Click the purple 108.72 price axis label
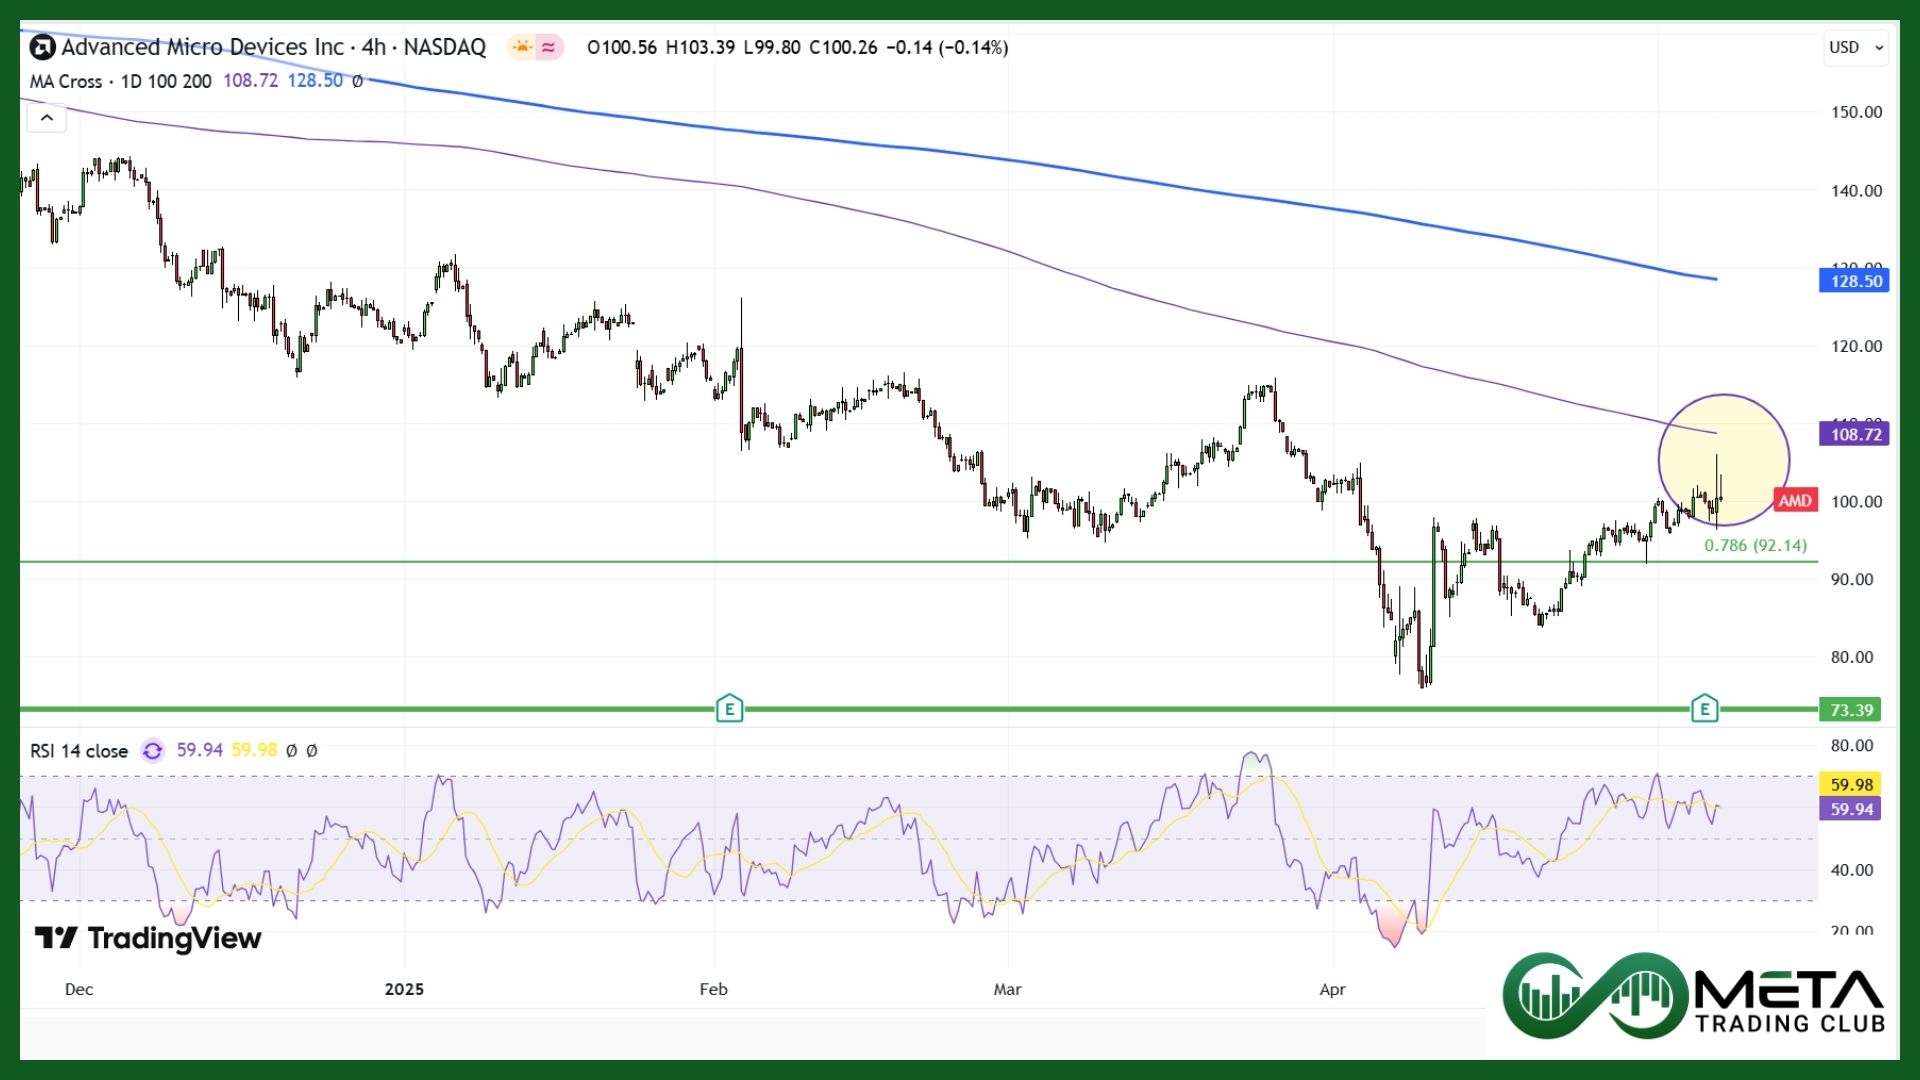Image resolution: width=1920 pixels, height=1080 pixels. (x=1855, y=434)
